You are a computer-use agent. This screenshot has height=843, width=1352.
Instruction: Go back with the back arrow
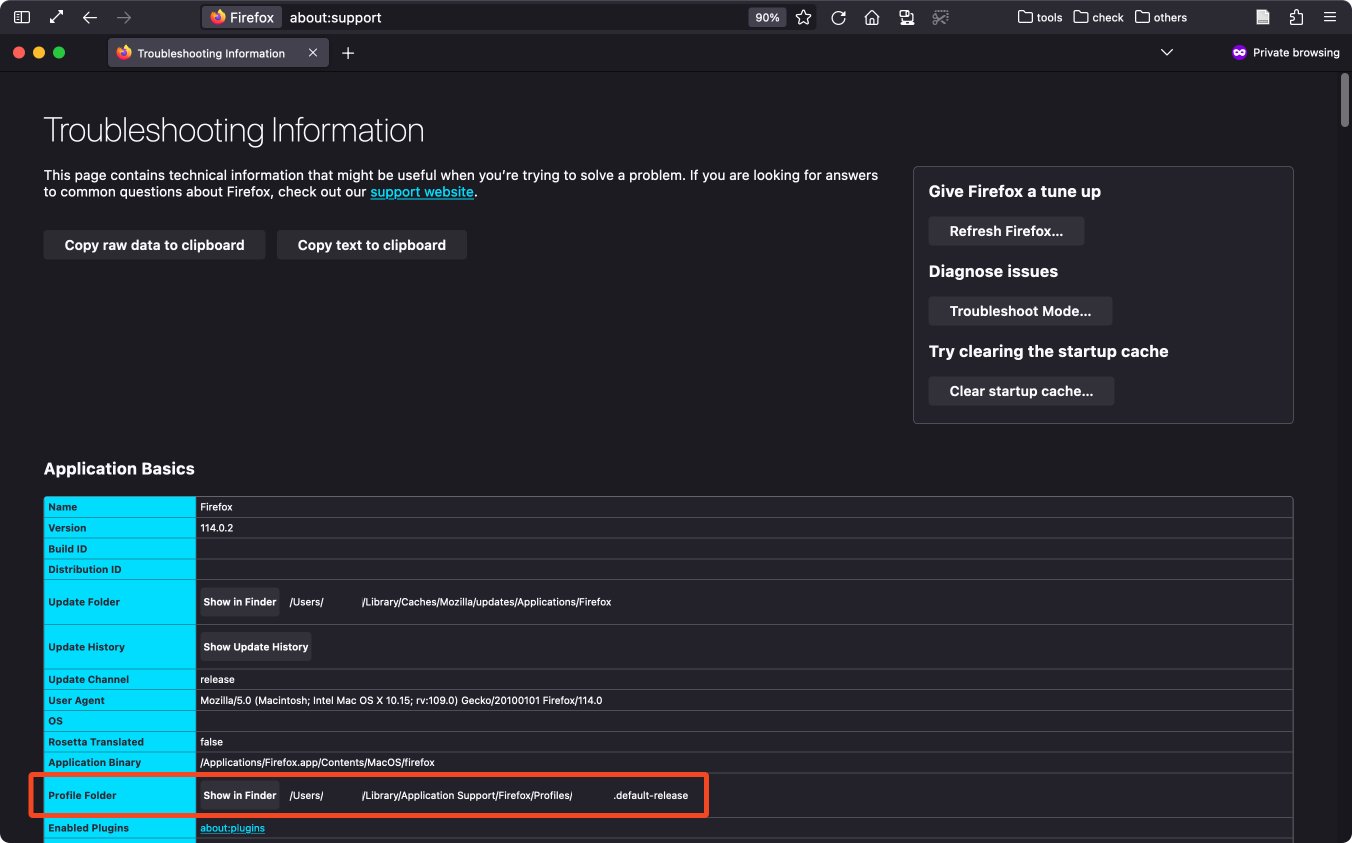coord(90,17)
